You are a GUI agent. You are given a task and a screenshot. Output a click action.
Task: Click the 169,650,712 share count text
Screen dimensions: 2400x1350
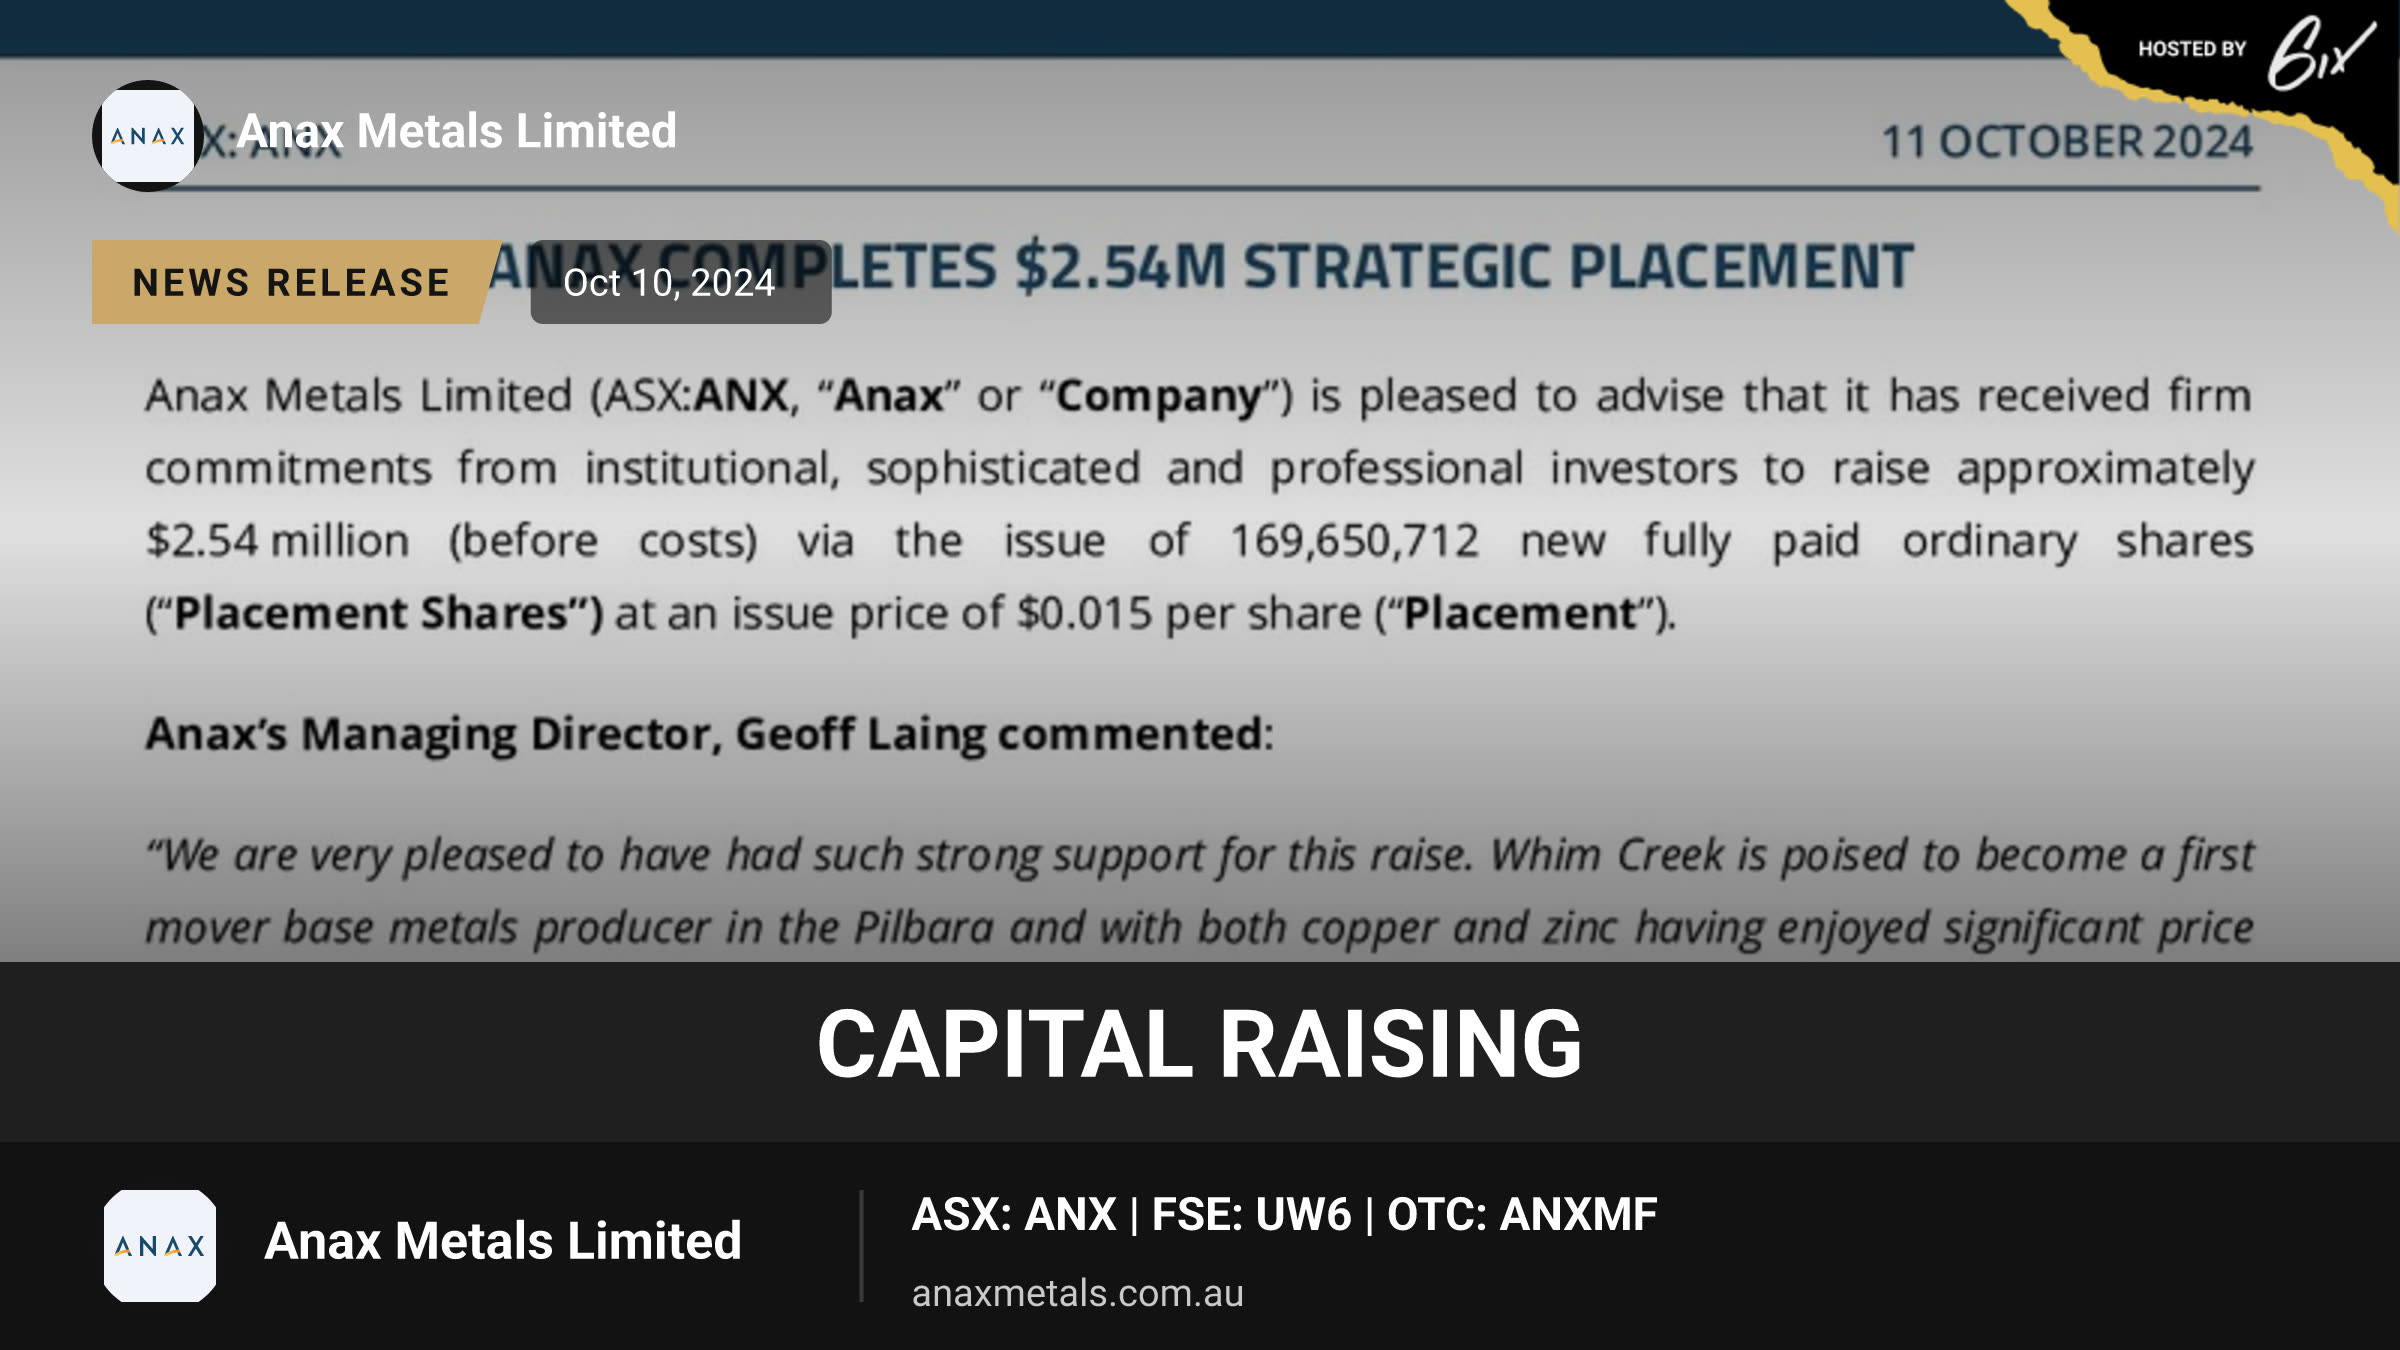[x=1354, y=541]
